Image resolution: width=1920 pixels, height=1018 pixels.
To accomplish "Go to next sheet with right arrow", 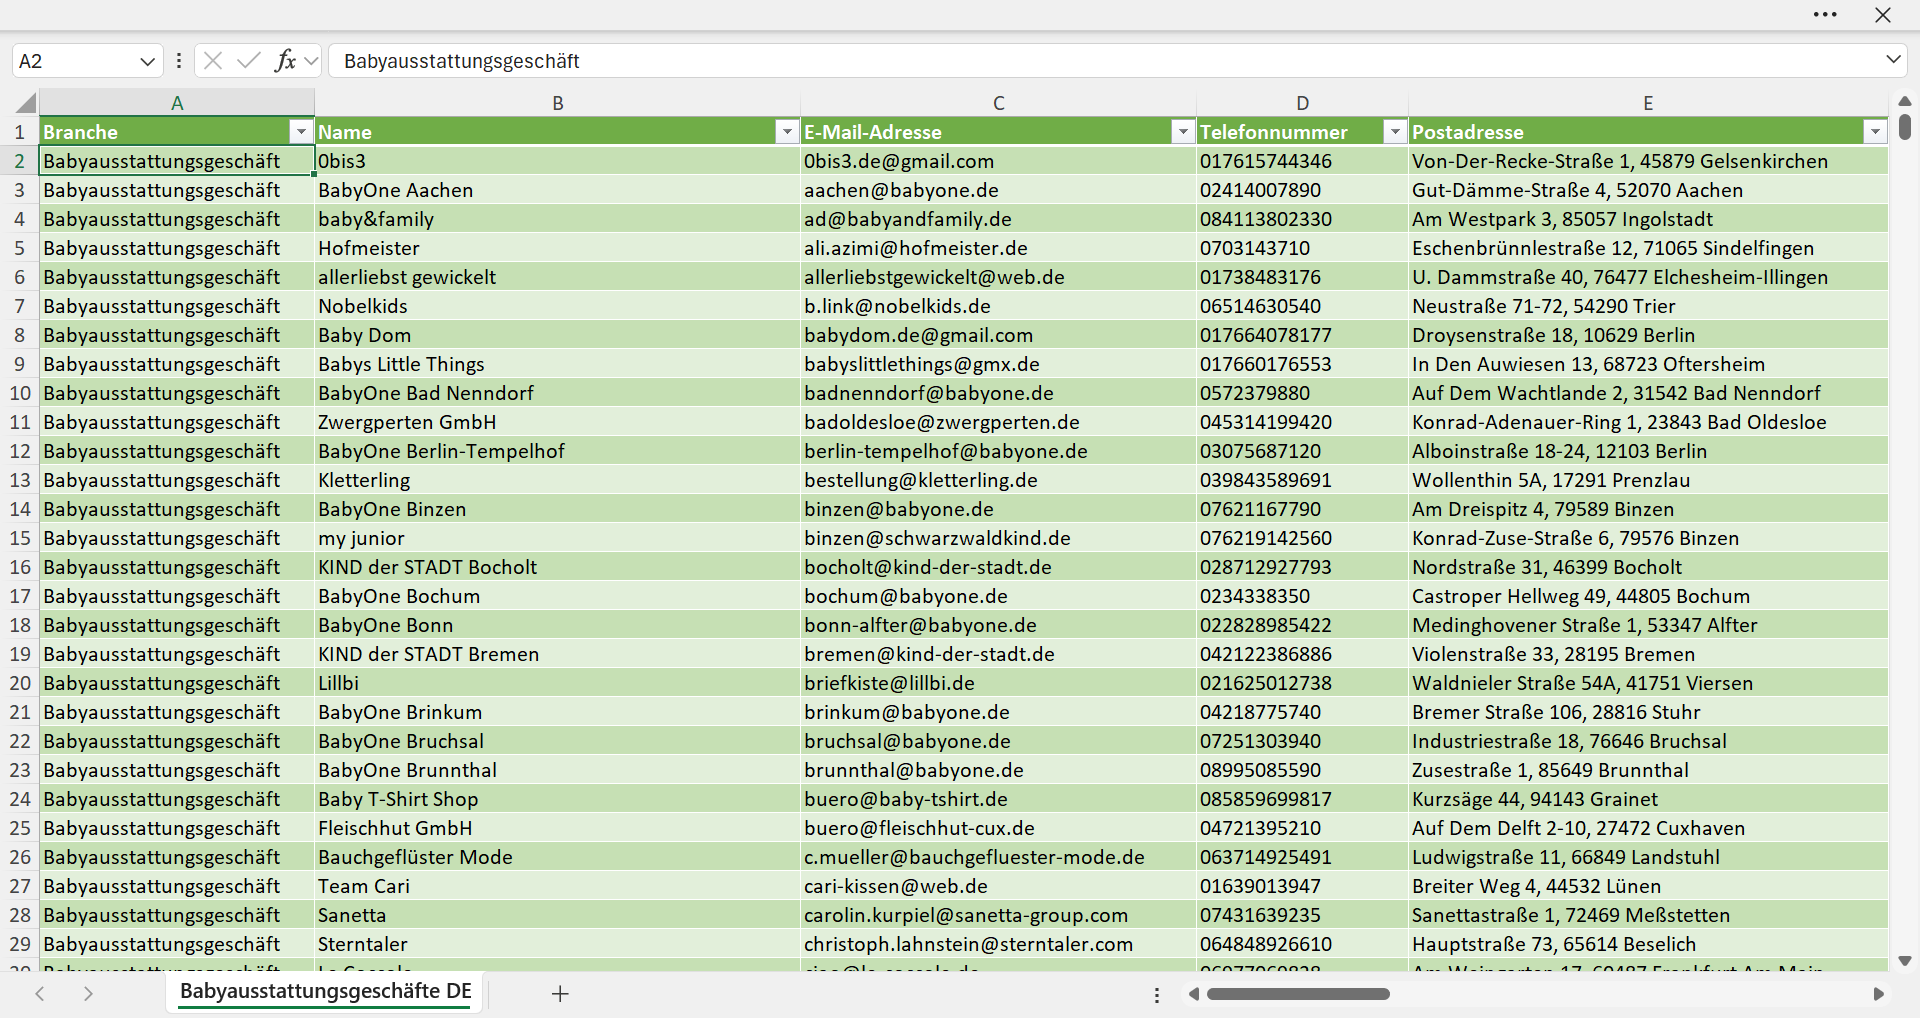I will coord(88,994).
